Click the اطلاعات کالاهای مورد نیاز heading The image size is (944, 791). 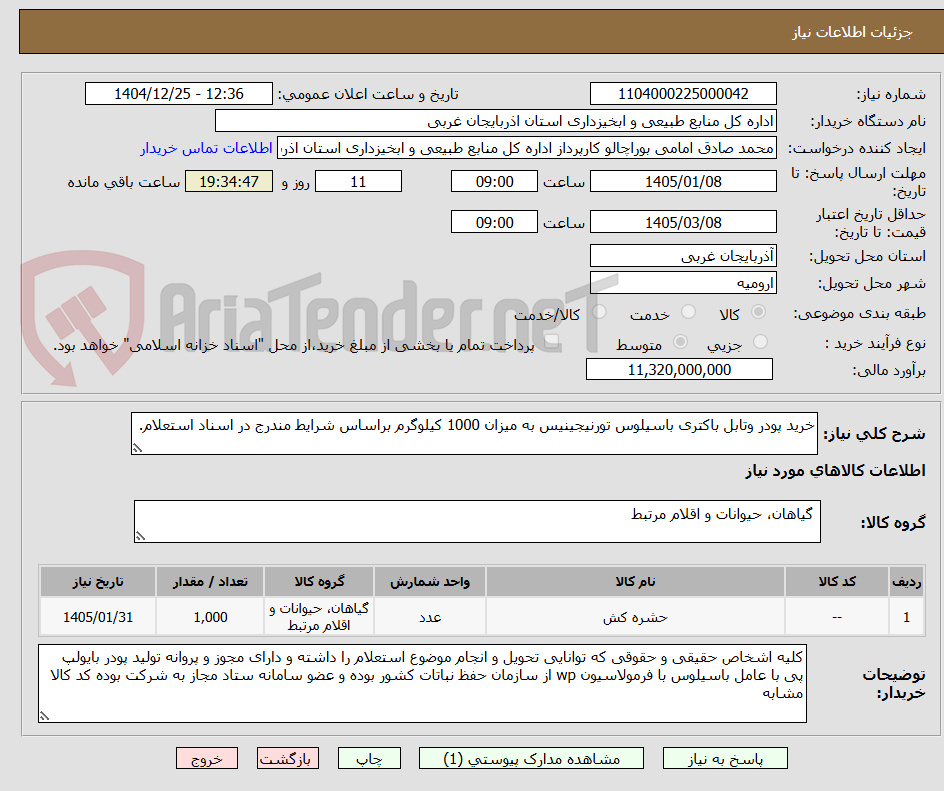[835, 470]
